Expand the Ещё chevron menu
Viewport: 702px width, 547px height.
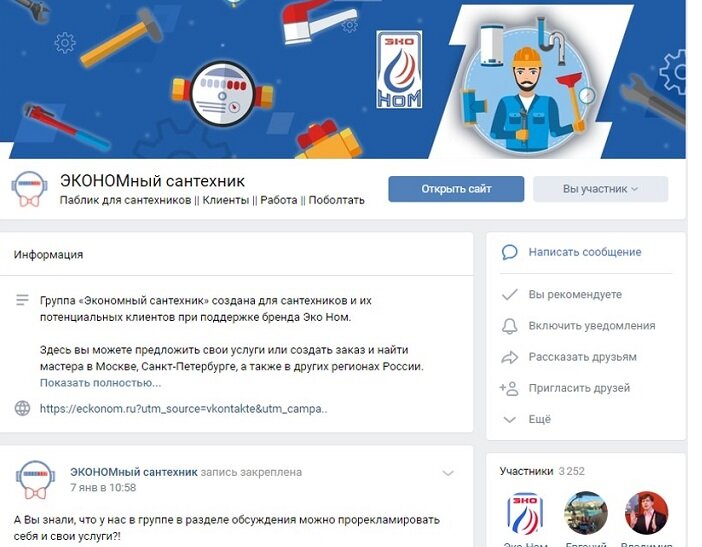point(509,419)
